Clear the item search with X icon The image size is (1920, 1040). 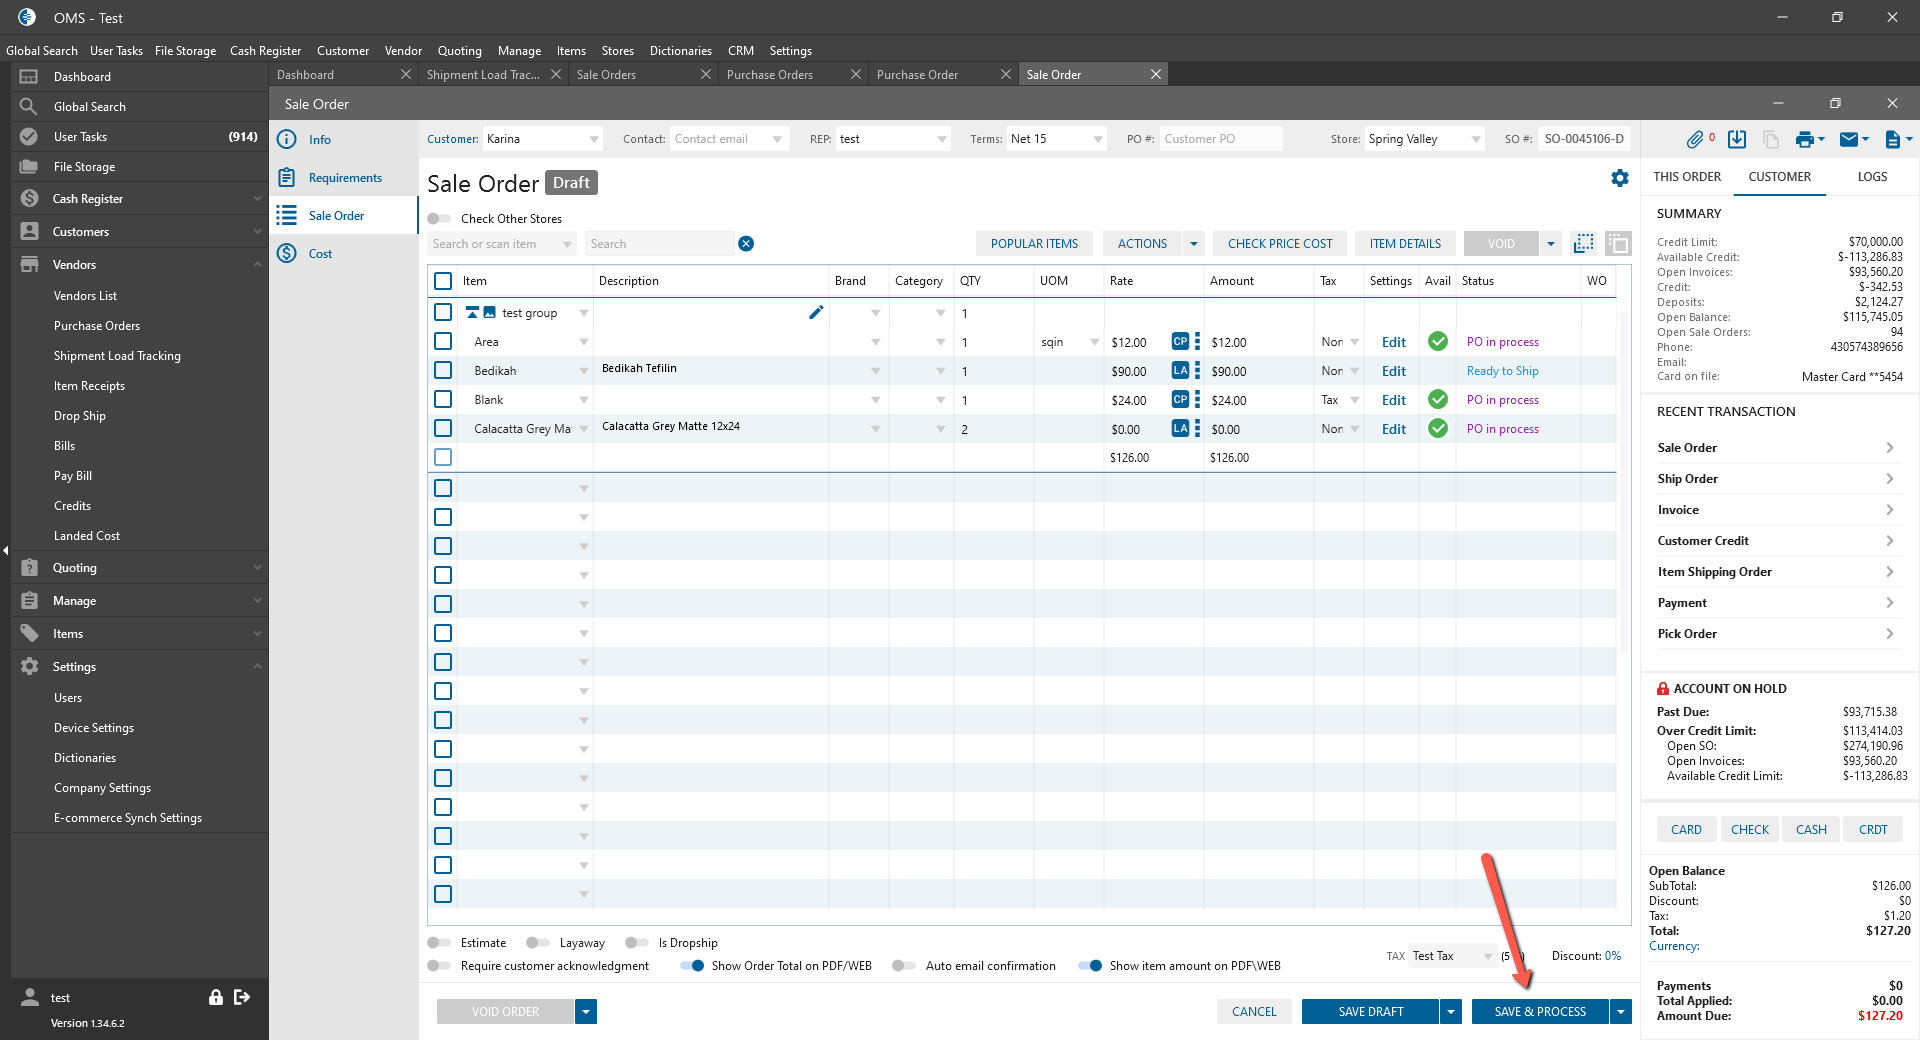746,244
